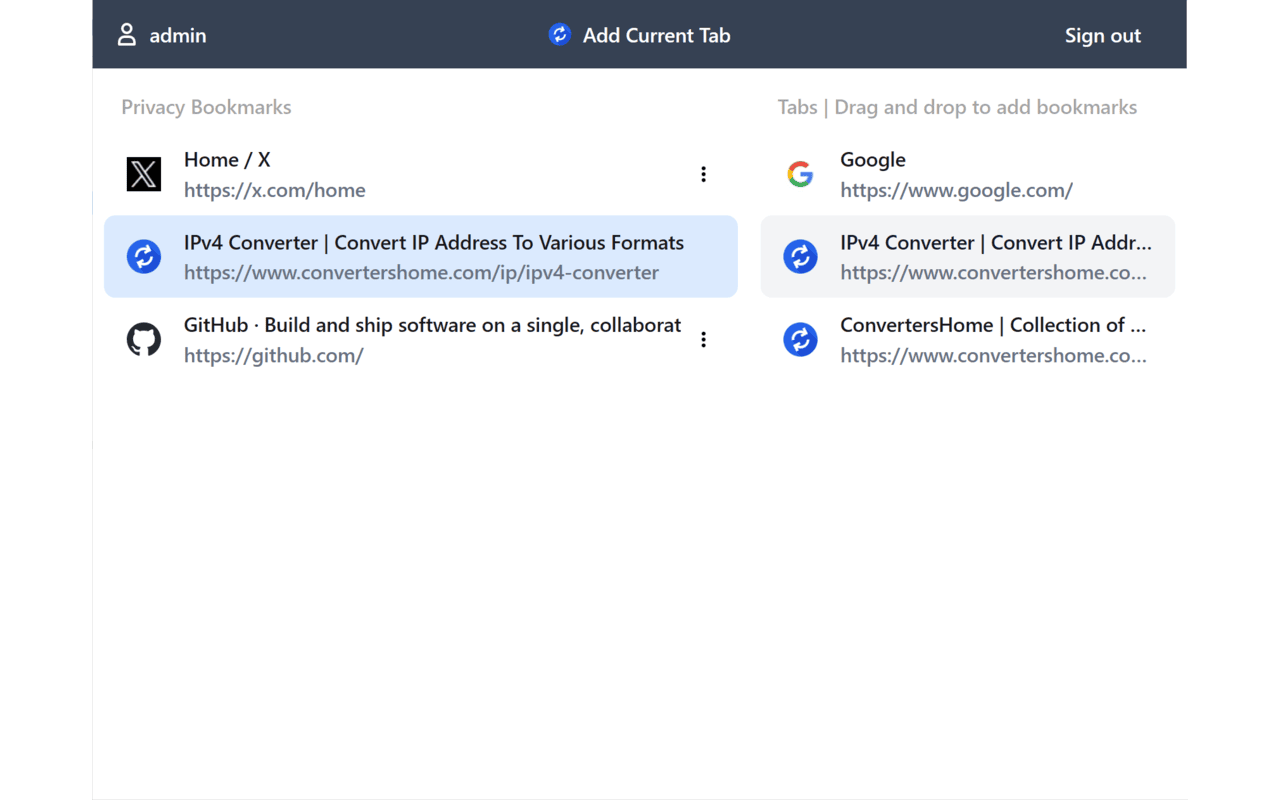1280x800 pixels.
Task: Click the GitHub logo in the bookmarks list
Action: point(144,339)
